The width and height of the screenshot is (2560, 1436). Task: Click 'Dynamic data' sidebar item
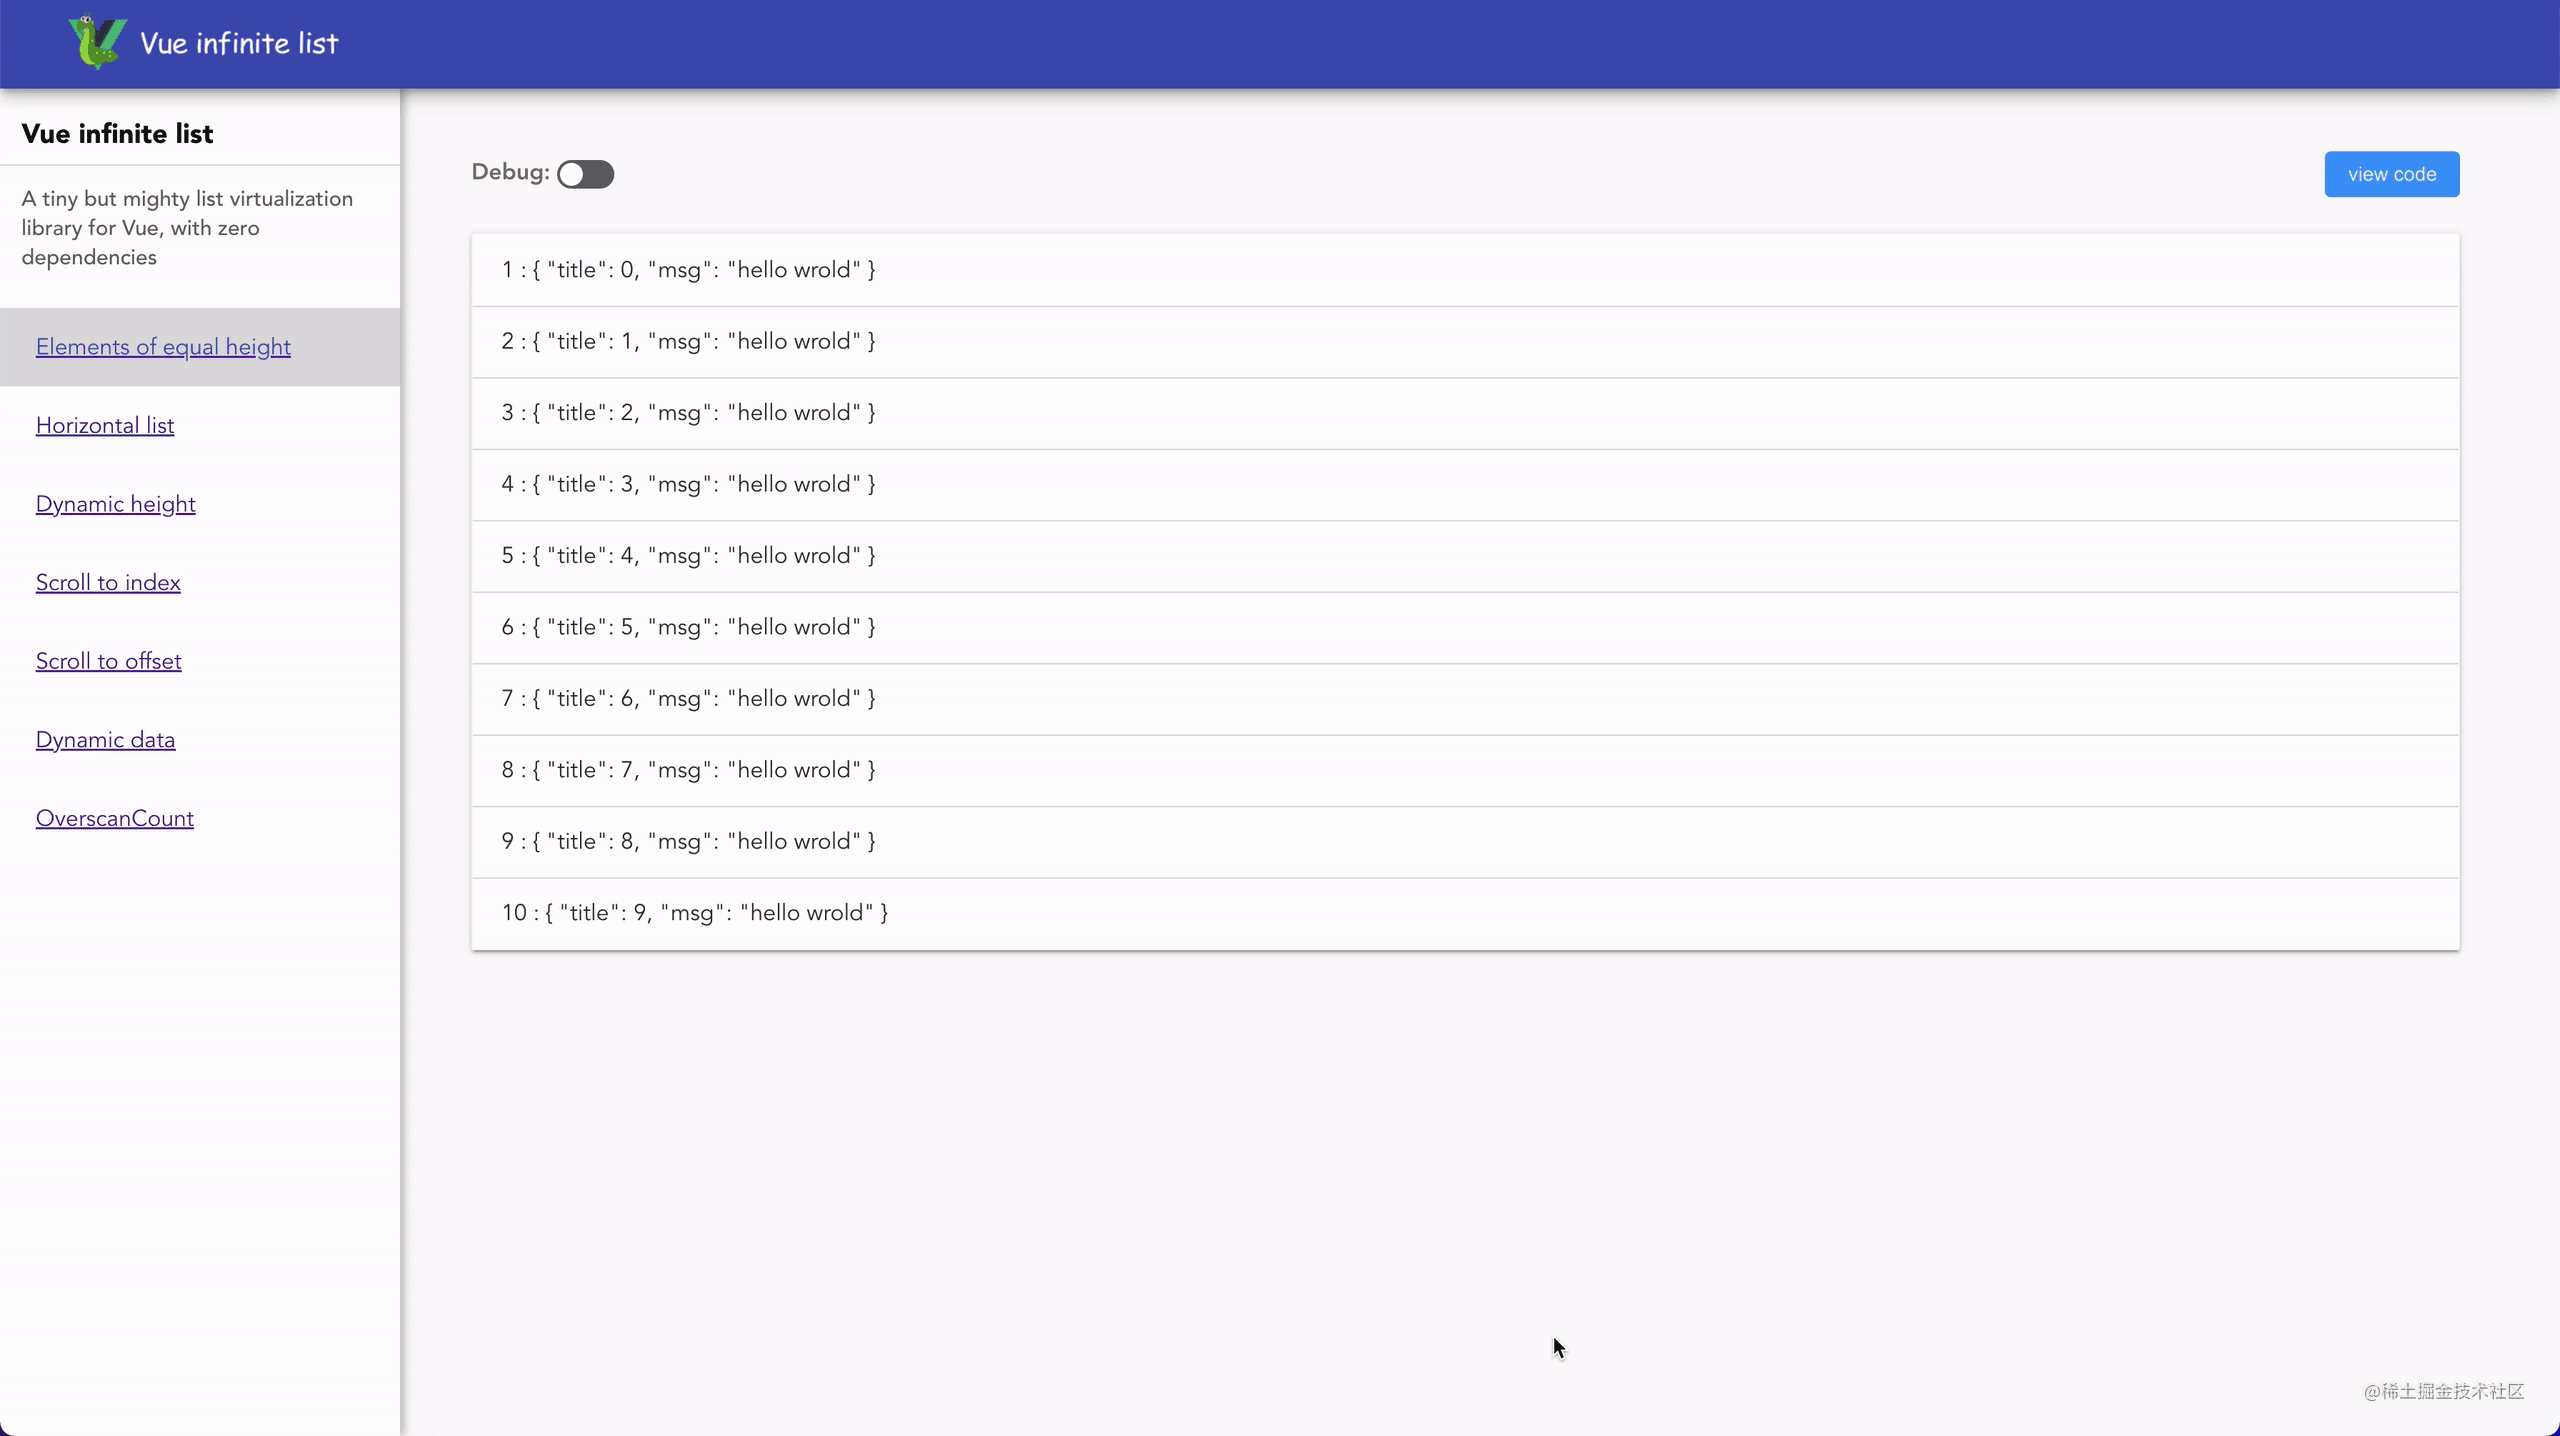tap(105, 740)
